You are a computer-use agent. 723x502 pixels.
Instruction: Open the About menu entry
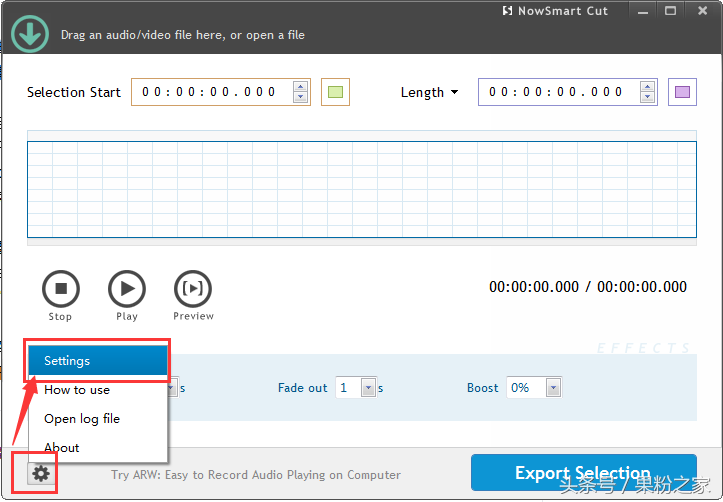(98, 447)
